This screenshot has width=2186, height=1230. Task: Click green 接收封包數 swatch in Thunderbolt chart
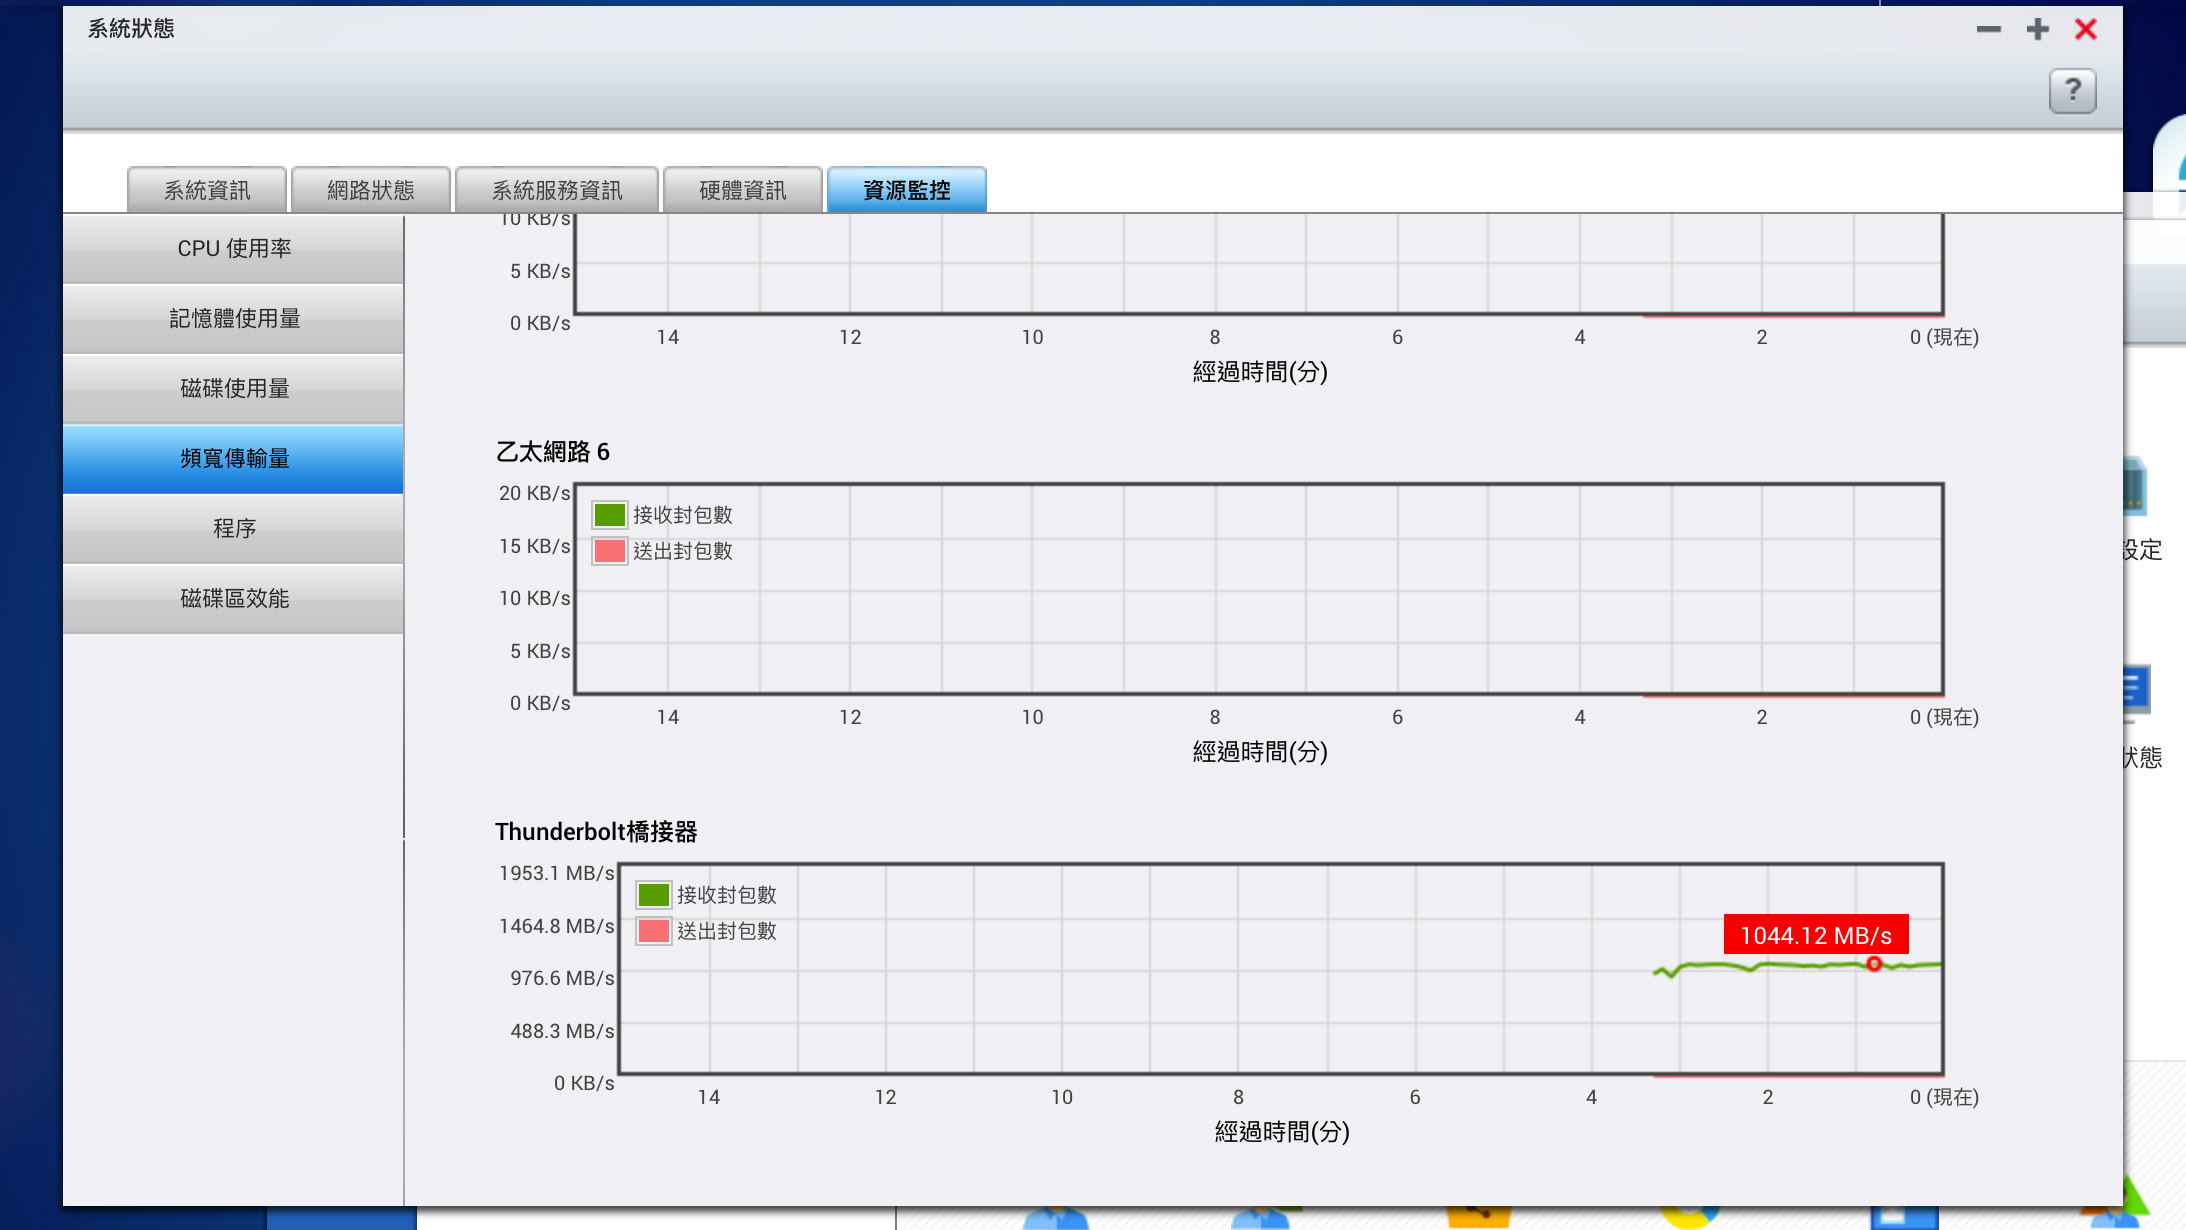pyautogui.click(x=654, y=895)
